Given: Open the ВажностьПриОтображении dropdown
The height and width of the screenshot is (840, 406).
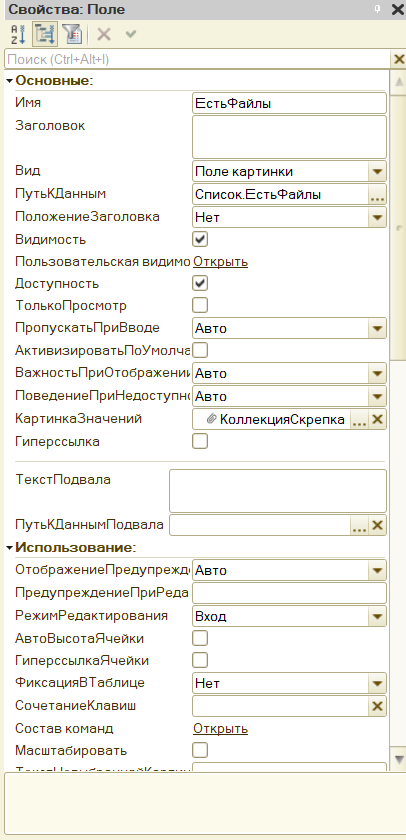Looking at the screenshot, I should pyautogui.click(x=377, y=373).
